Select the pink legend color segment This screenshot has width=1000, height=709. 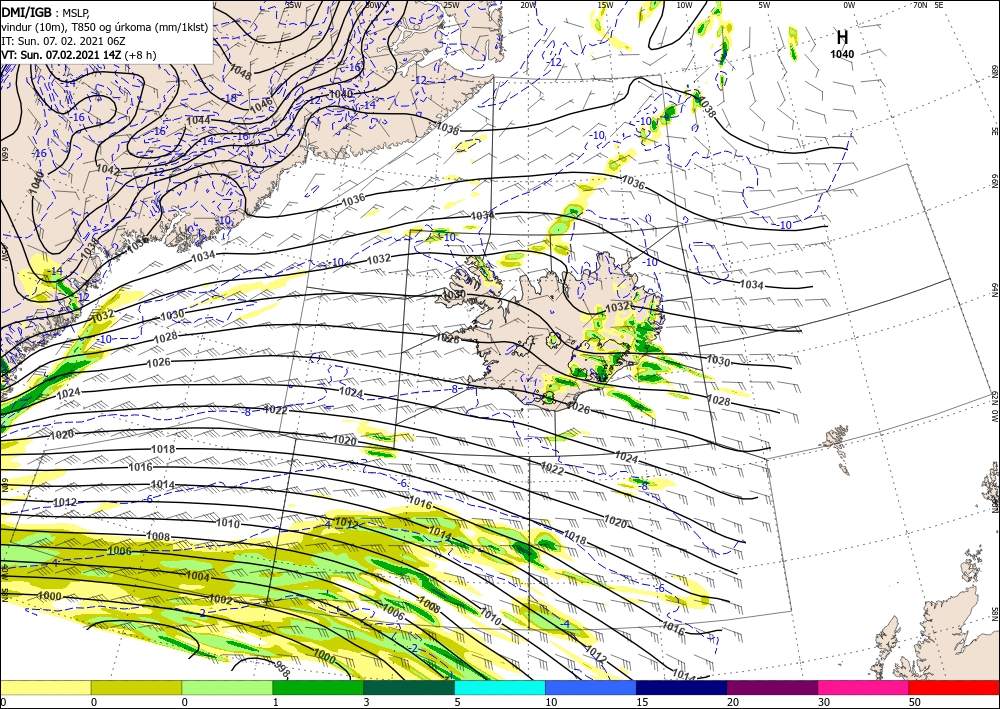point(864,687)
